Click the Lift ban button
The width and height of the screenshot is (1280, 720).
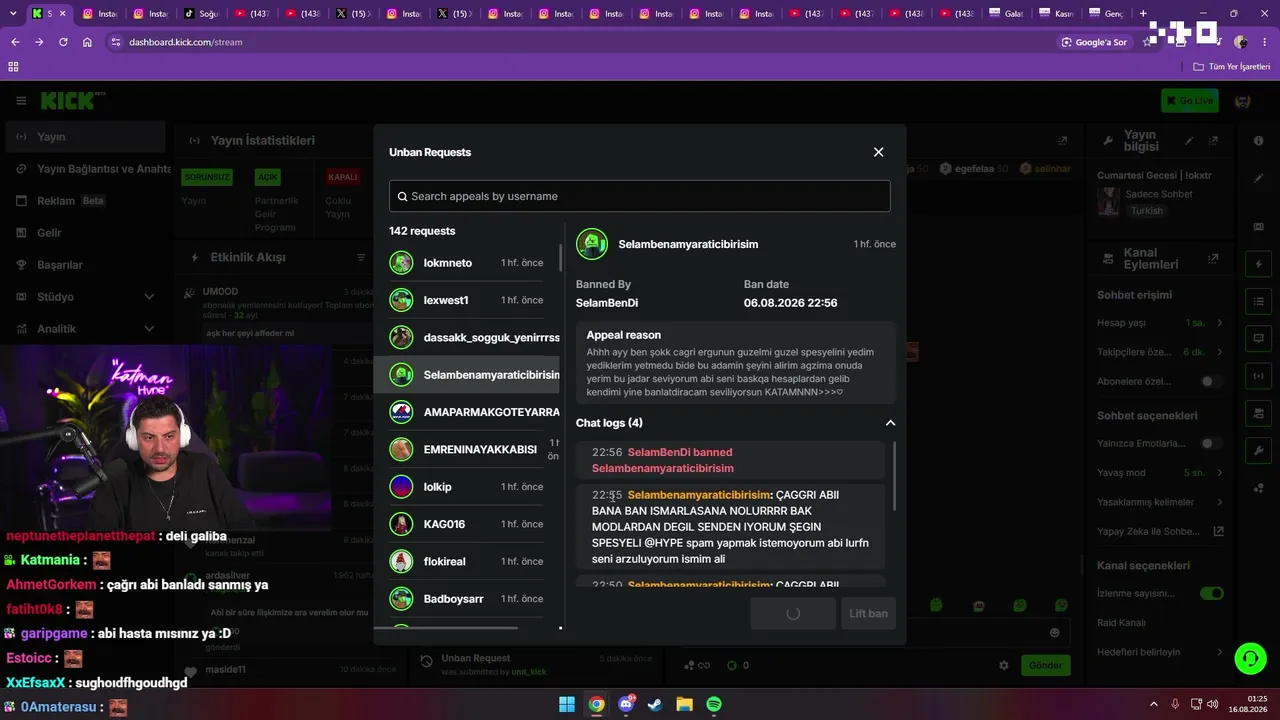point(868,613)
